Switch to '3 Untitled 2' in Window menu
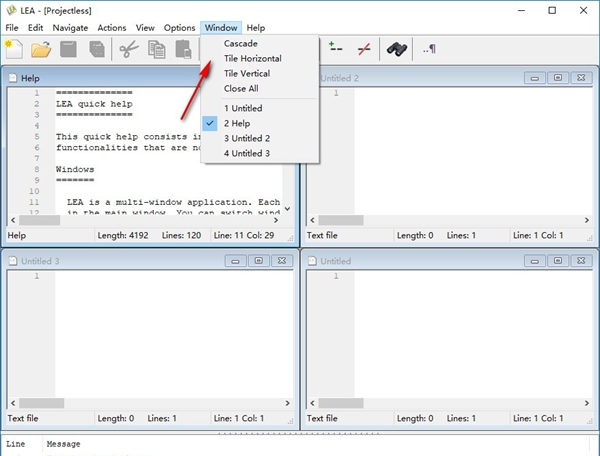 [260, 138]
